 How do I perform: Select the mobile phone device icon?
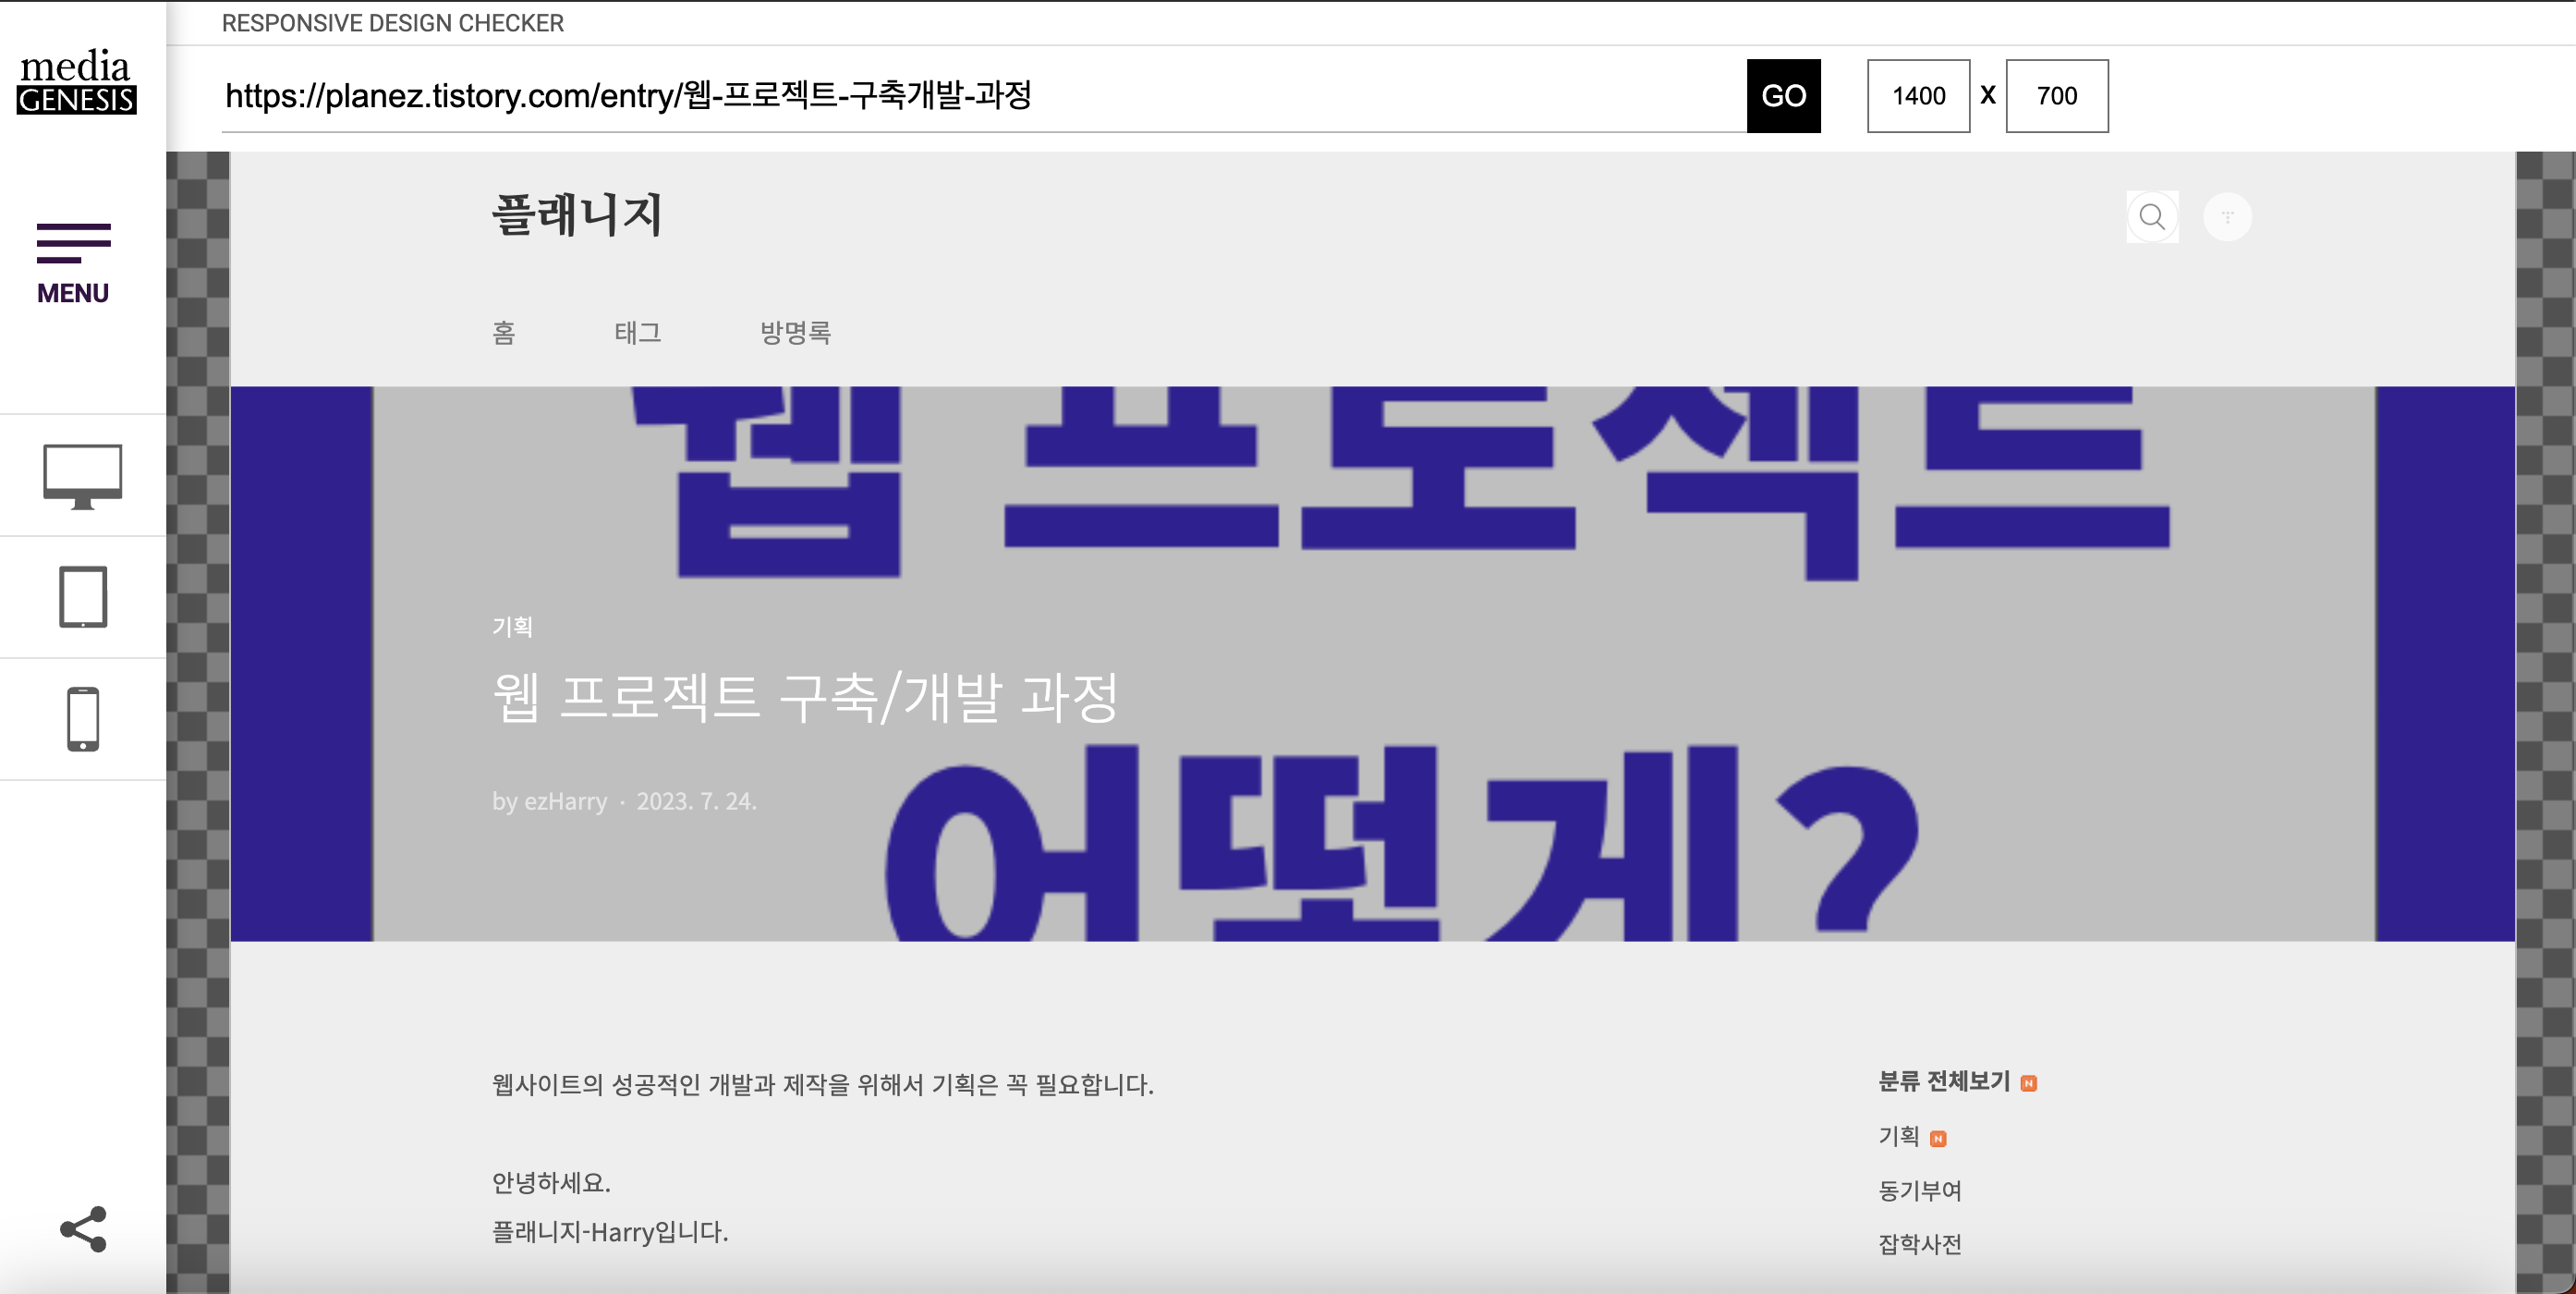[x=82, y=719]
